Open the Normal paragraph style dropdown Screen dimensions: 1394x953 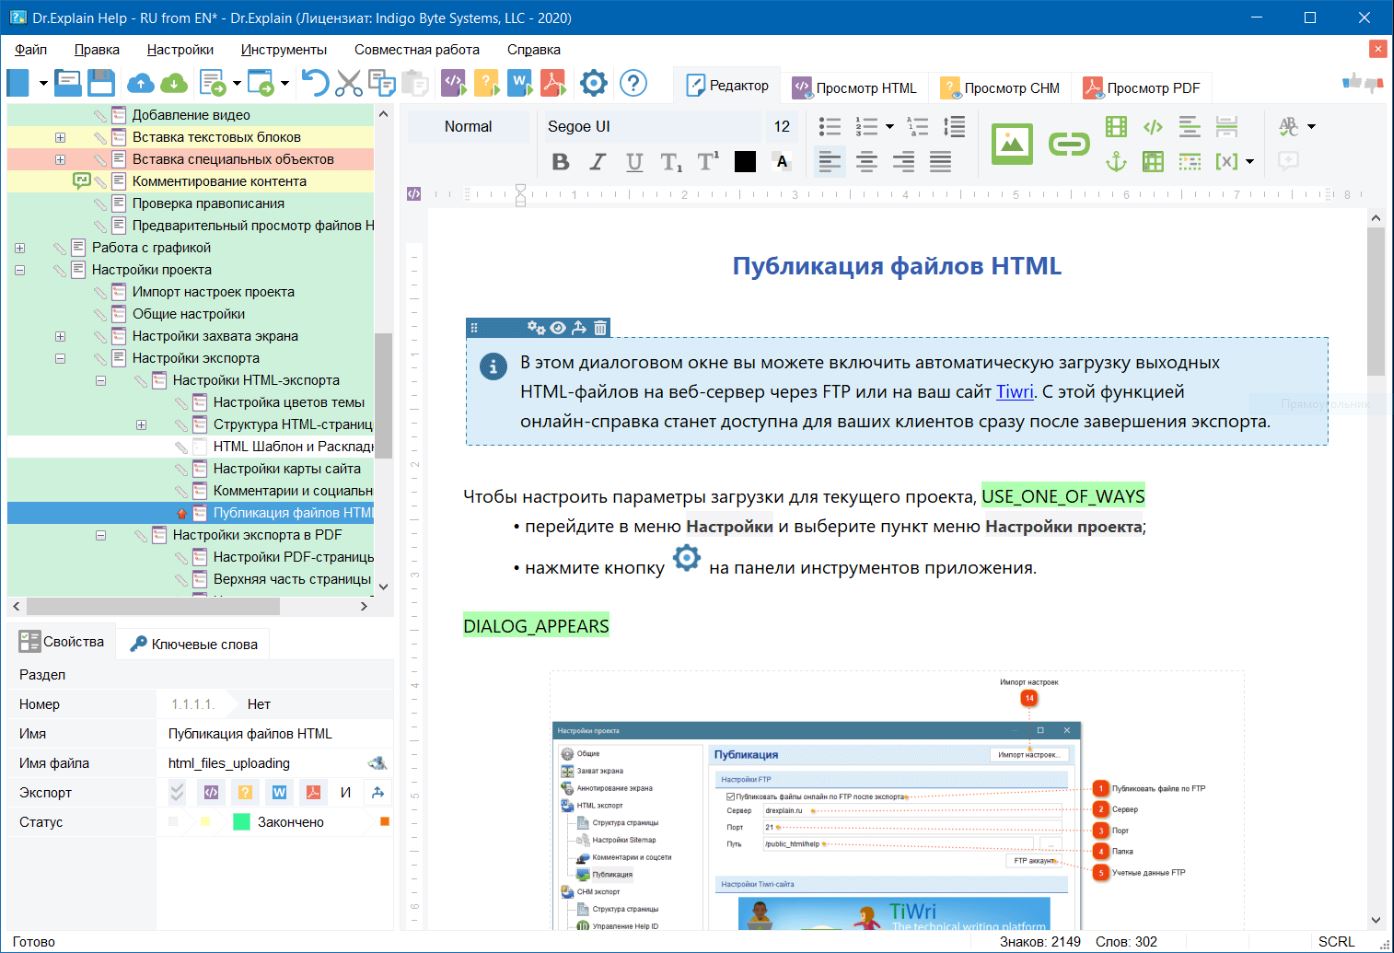(468, 127)
